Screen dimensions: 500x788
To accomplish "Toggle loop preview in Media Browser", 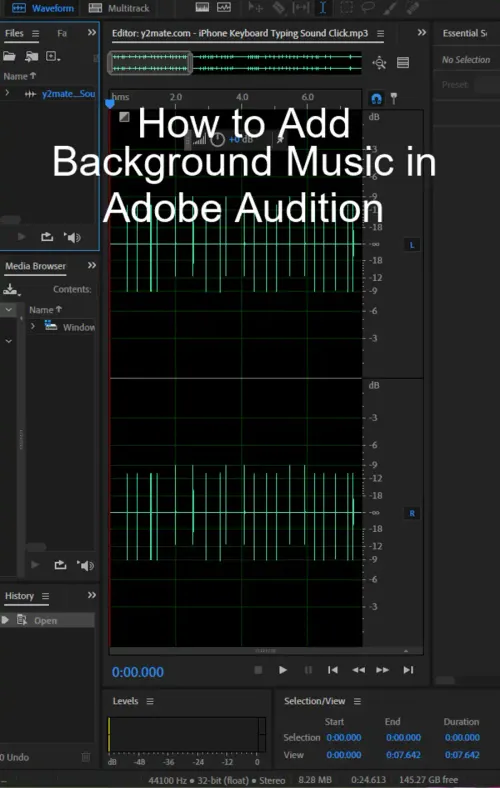I will click(60, 565).
